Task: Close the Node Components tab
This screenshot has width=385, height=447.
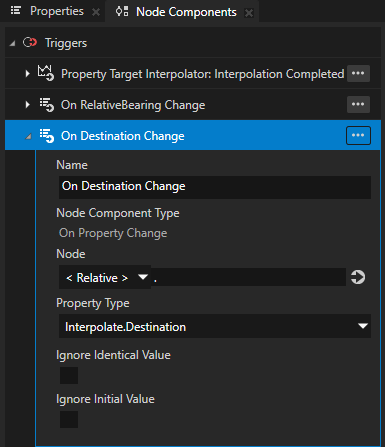Action: click(x=249, y=13)
